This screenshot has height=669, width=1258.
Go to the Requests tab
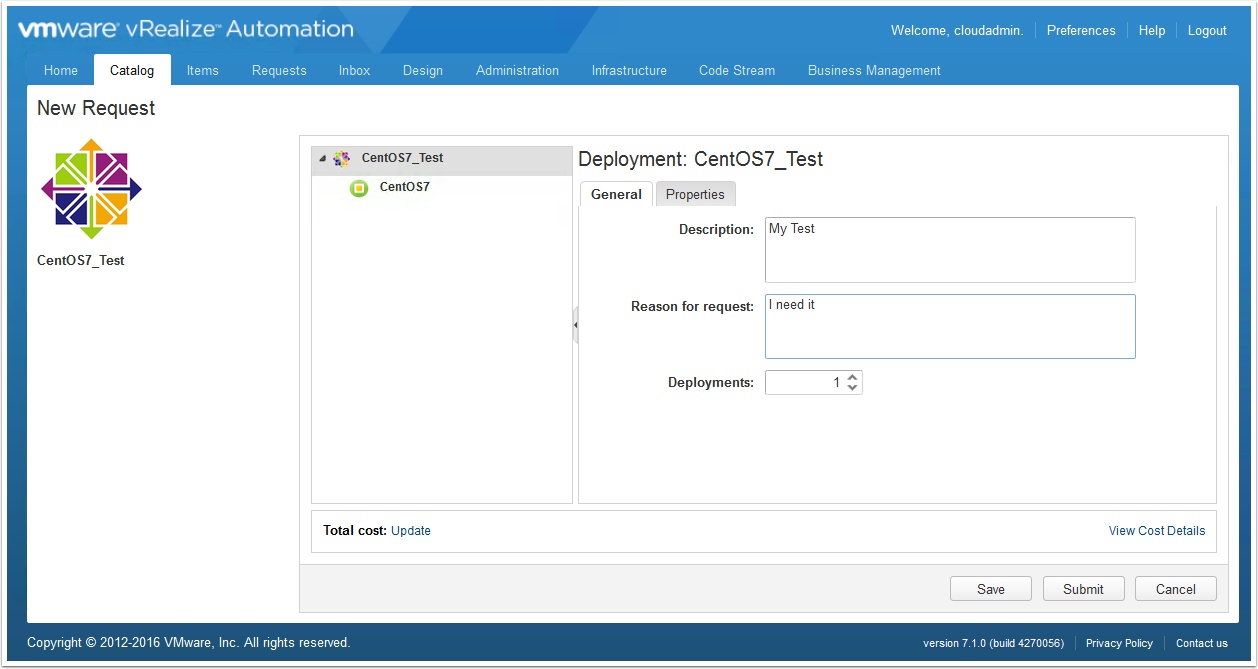point(279,70)
